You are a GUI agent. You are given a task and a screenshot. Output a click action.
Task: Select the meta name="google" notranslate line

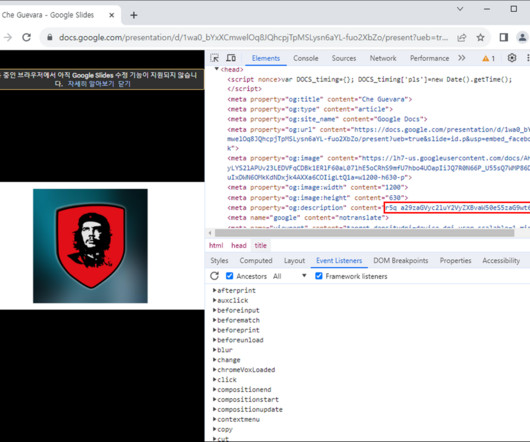coord(308,218)
